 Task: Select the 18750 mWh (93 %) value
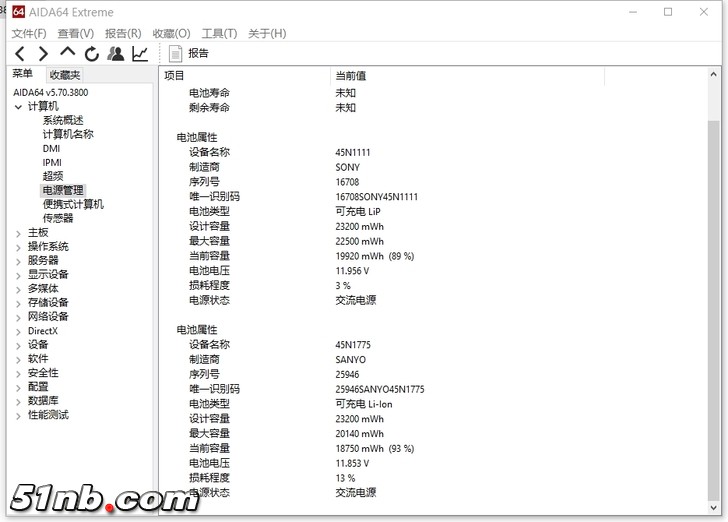pos(374,449)
